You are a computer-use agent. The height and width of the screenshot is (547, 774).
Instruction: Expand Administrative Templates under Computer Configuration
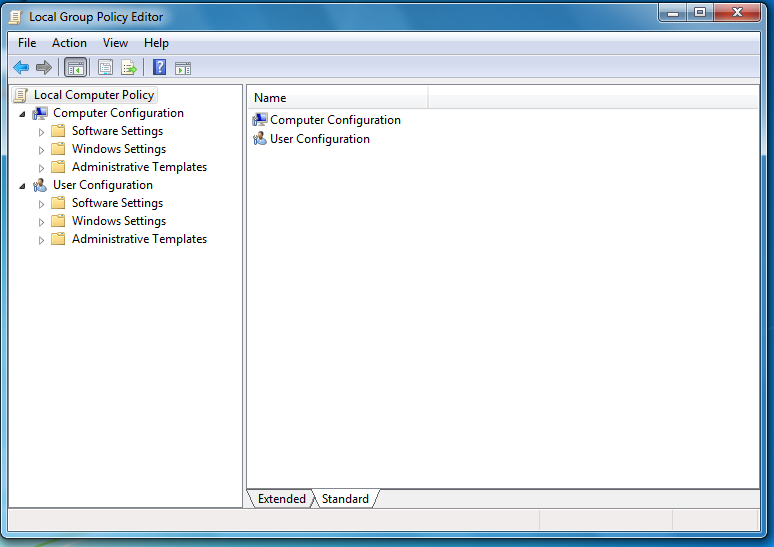[x=41, y=168]
